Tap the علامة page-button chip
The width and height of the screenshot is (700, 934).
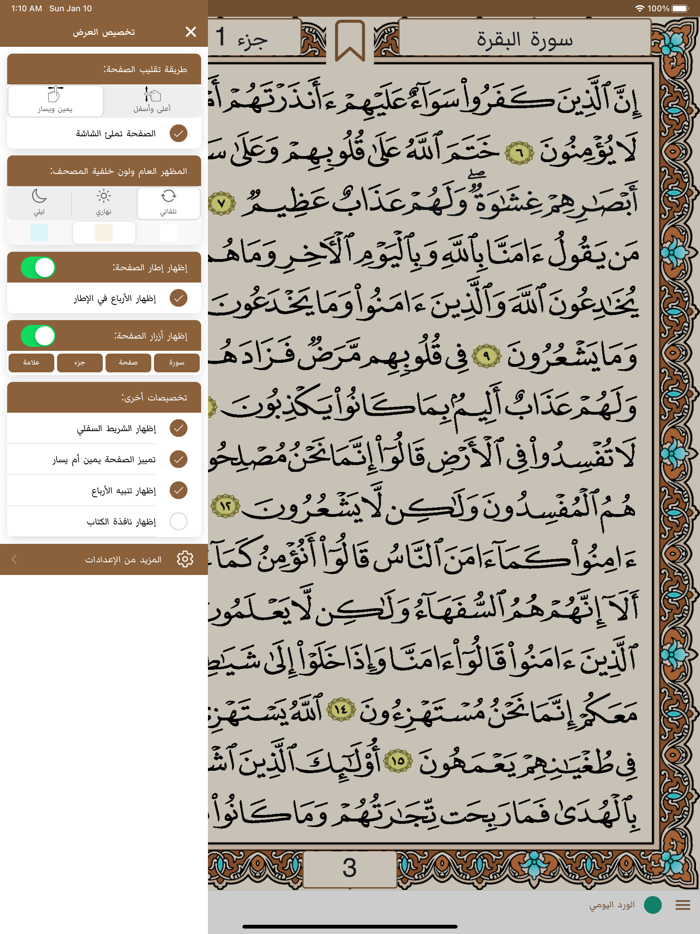point(31,362)
